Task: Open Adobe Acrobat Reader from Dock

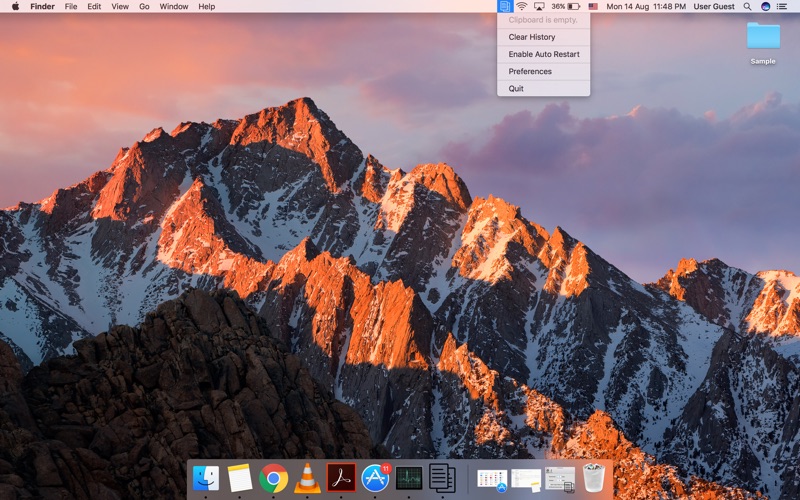Action: (341, 478)
